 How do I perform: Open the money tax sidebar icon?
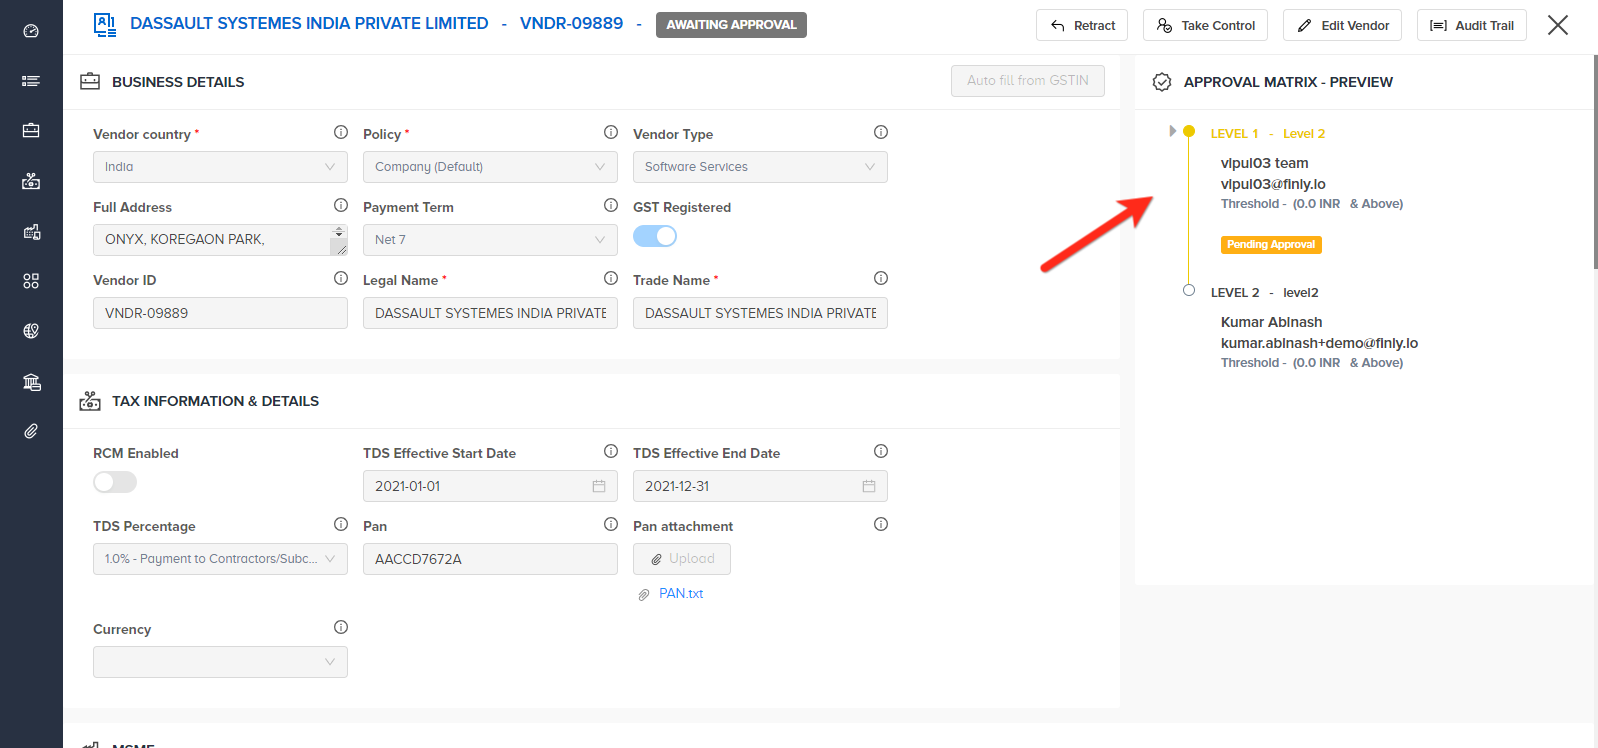(31, 181)
